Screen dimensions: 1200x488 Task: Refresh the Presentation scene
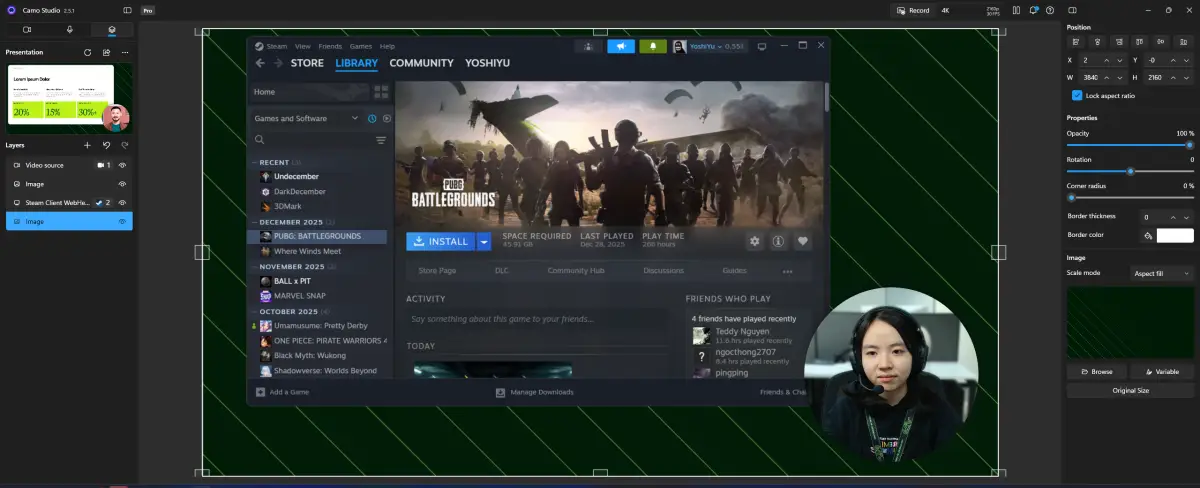87,52
